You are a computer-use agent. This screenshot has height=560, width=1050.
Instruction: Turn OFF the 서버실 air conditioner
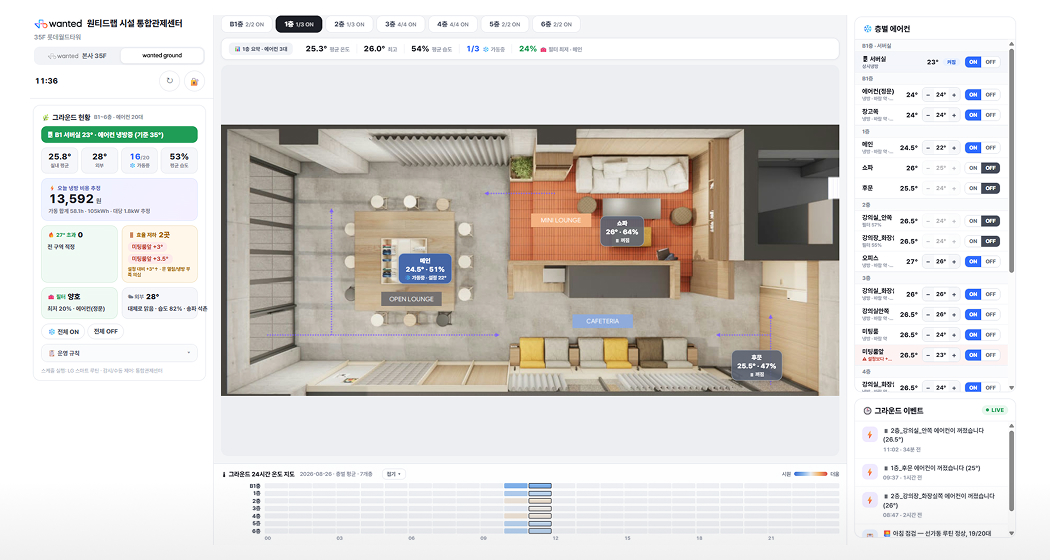(x=990, y=62)
